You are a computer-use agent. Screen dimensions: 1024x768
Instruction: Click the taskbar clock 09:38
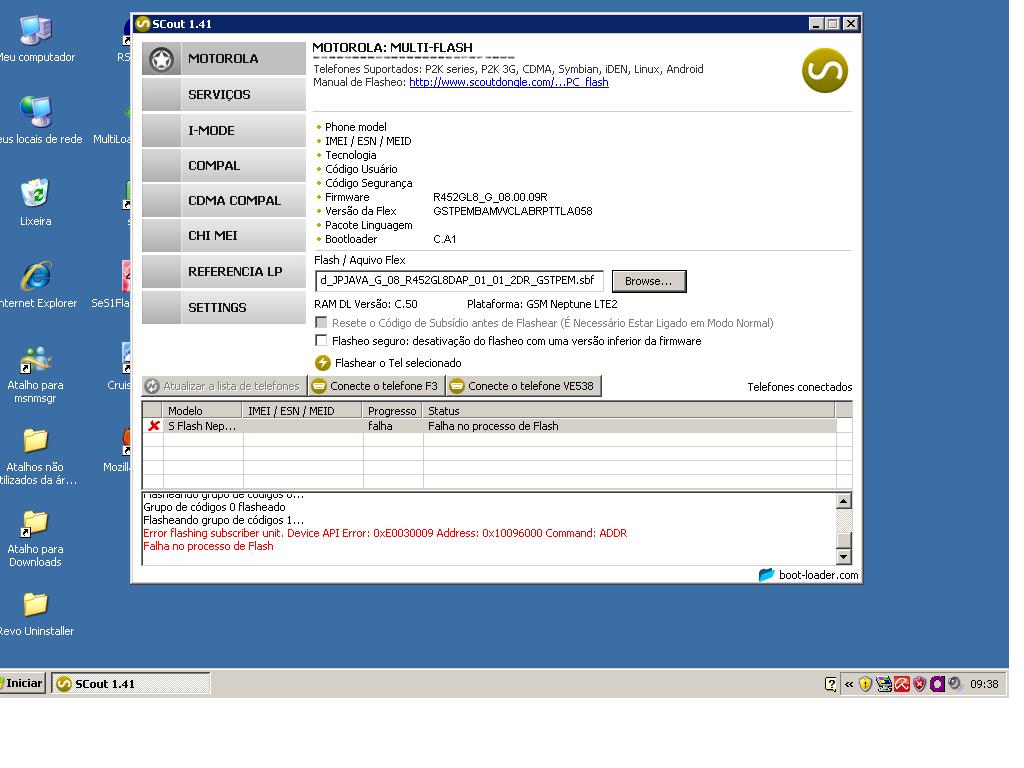pyautogui.click(x=984, y=684)
